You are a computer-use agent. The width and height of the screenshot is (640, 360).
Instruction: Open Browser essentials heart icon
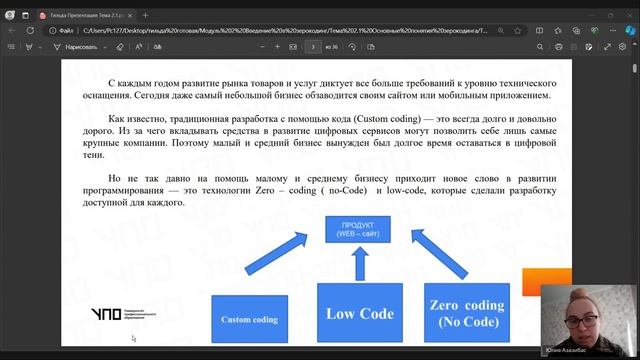(595, 31)
